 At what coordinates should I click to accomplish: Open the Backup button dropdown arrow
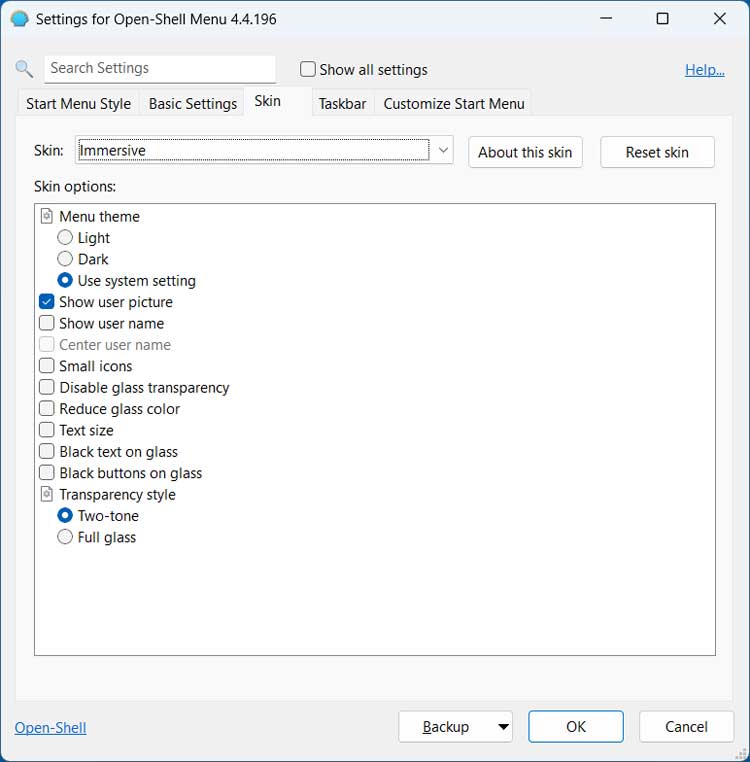[x=504, y=727]
